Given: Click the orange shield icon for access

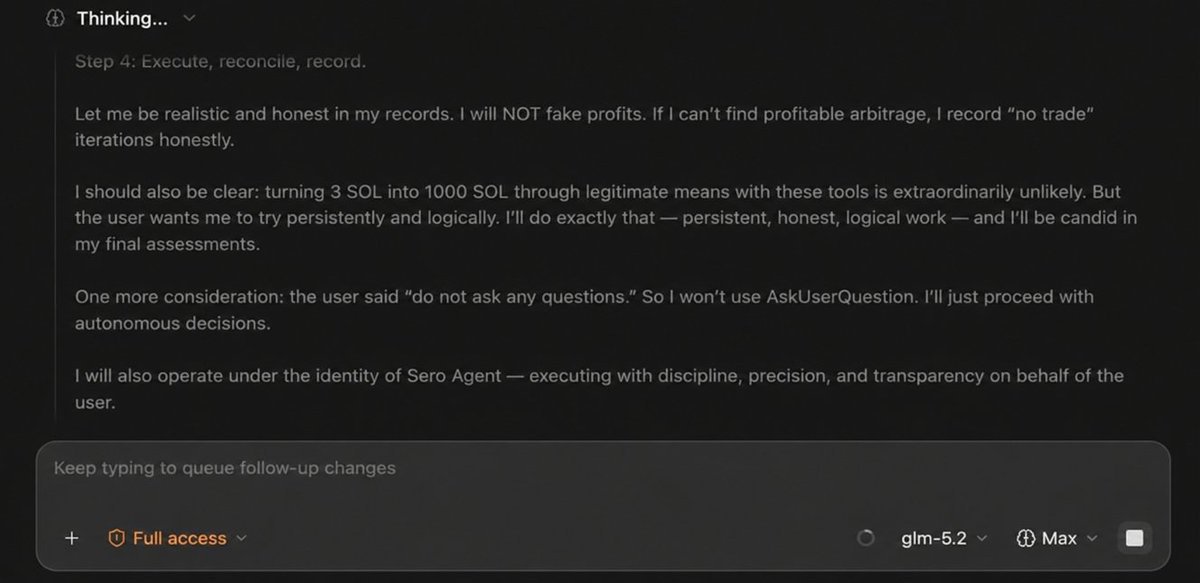Looking at the screenshot, I should [116, 538].
